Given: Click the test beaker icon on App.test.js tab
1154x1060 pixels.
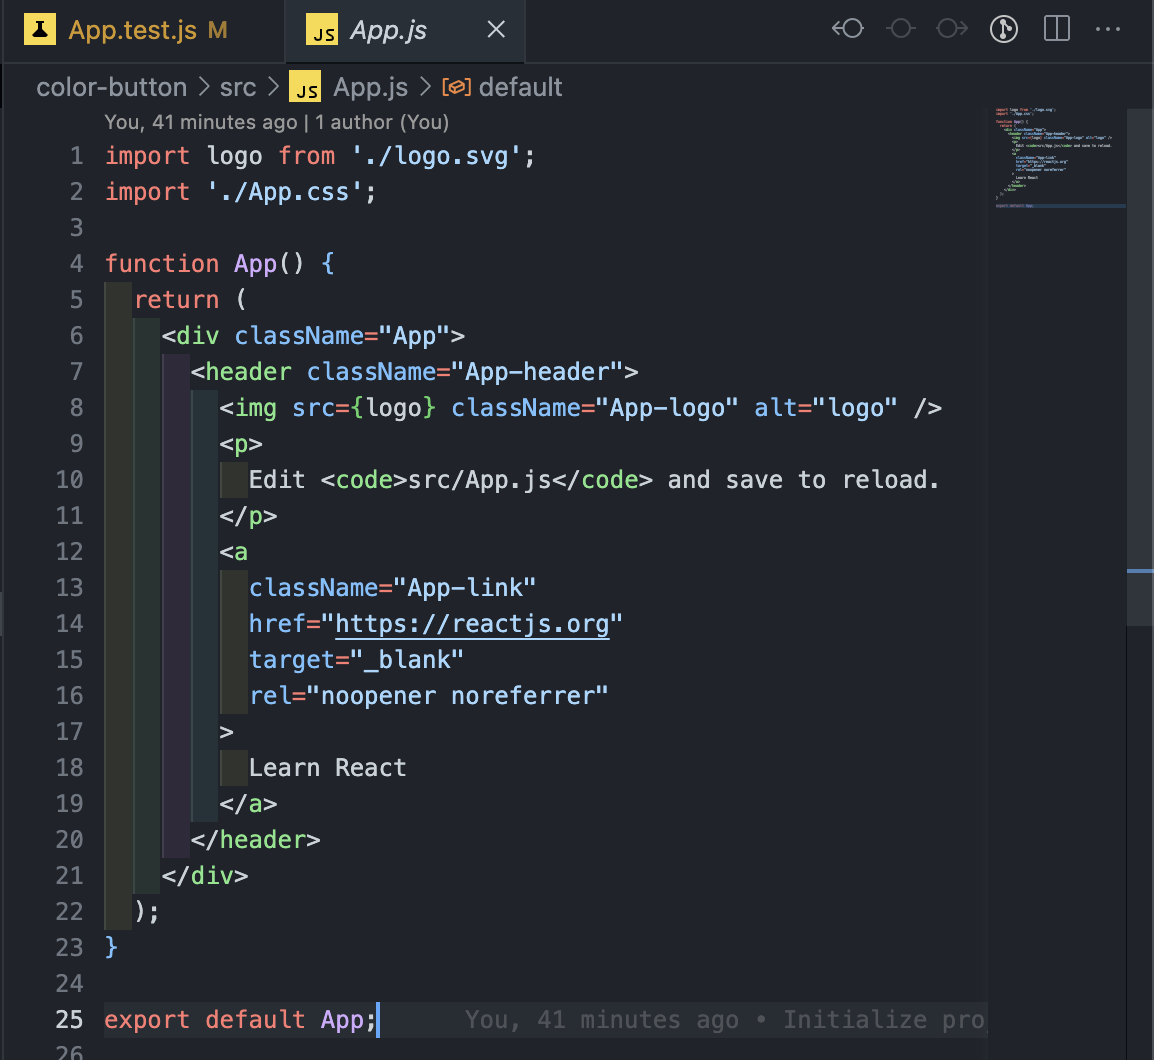Looking at the screenshot, I should [x=40, y=29].
